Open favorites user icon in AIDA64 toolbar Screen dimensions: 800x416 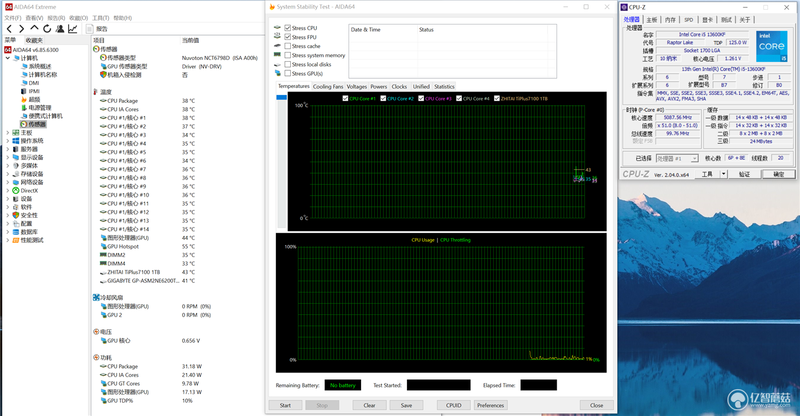60,29
